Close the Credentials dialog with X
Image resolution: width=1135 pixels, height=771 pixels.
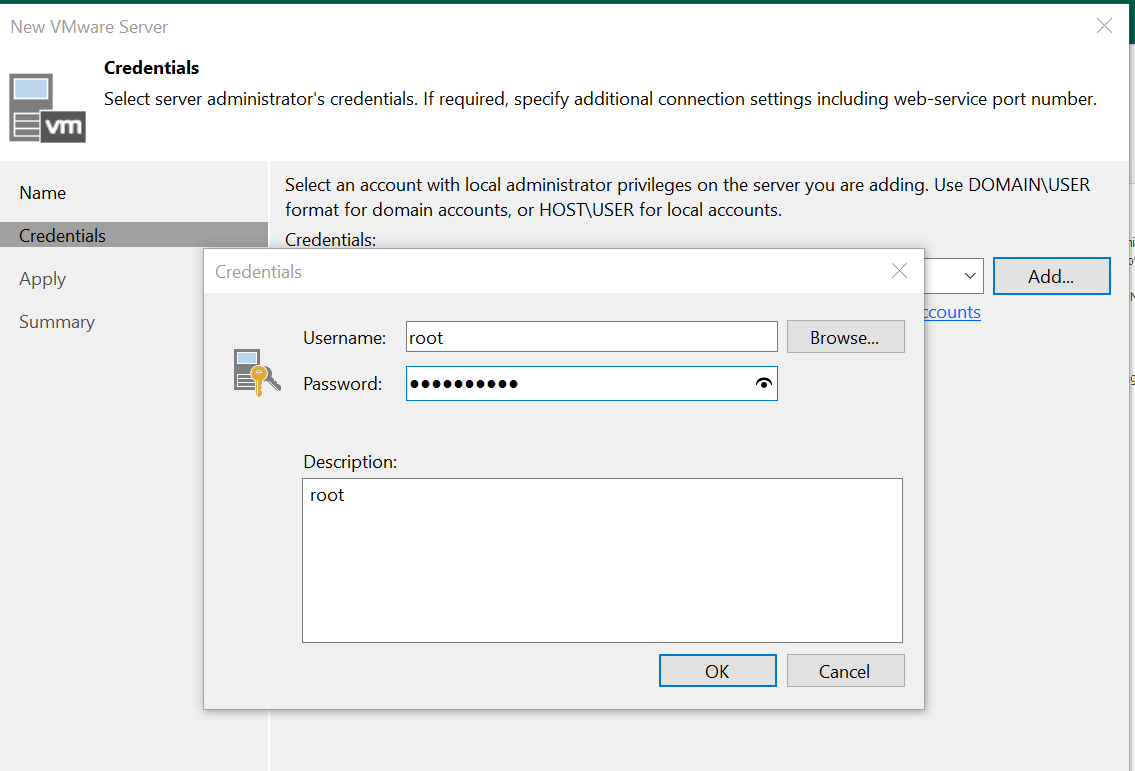pyautogui.click(x=899, y=271)
